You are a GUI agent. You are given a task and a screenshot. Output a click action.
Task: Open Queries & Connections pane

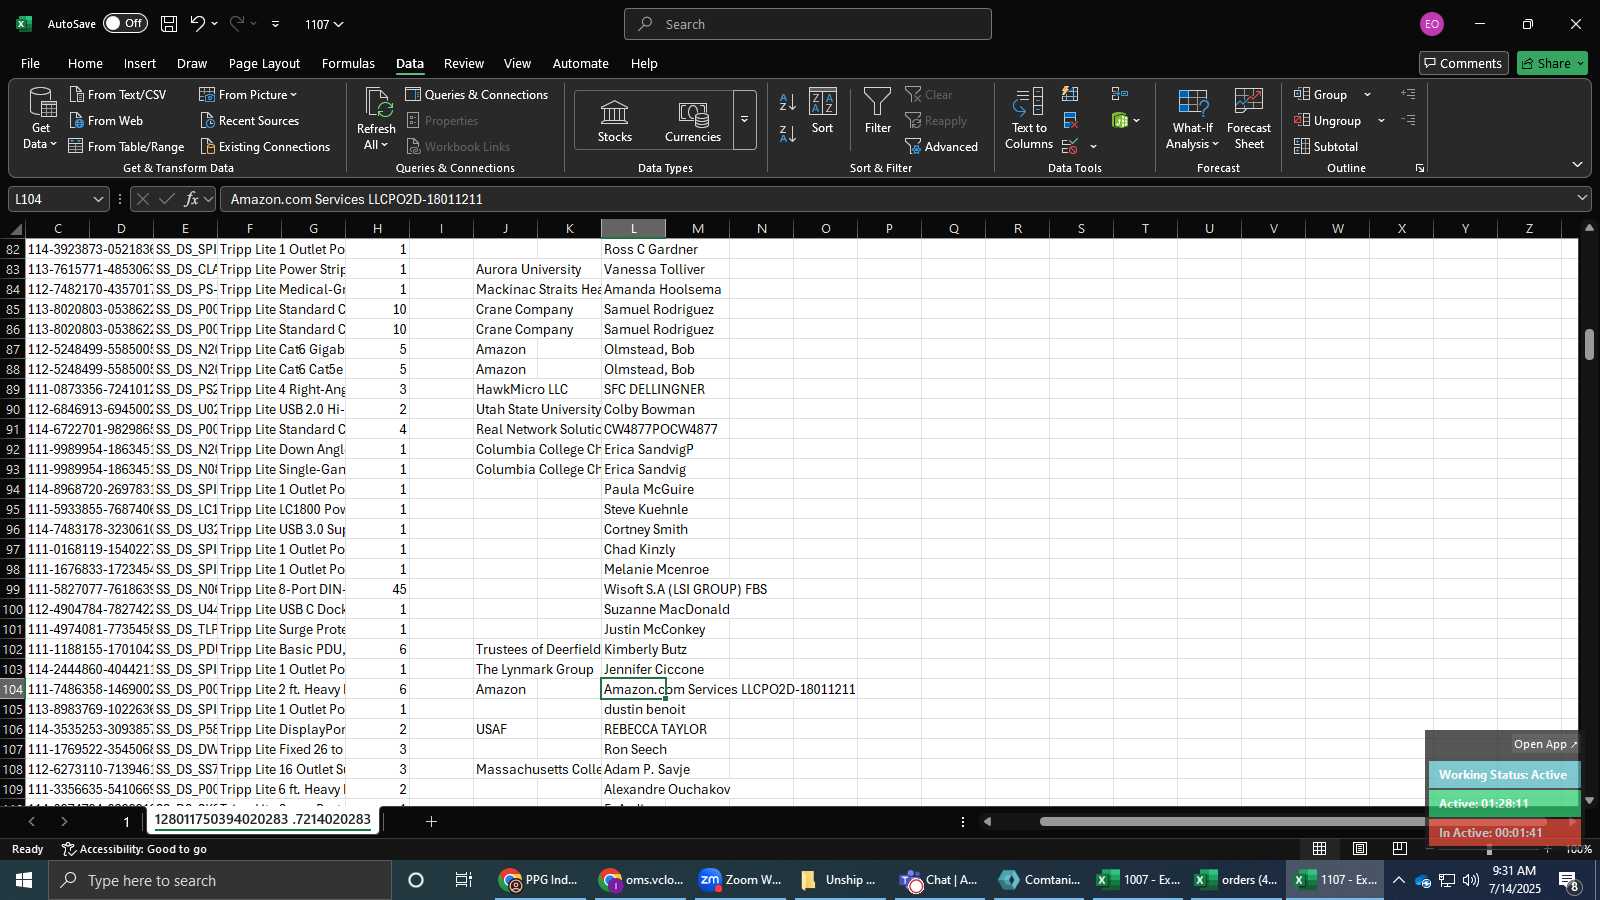click(x=477, y=94)
